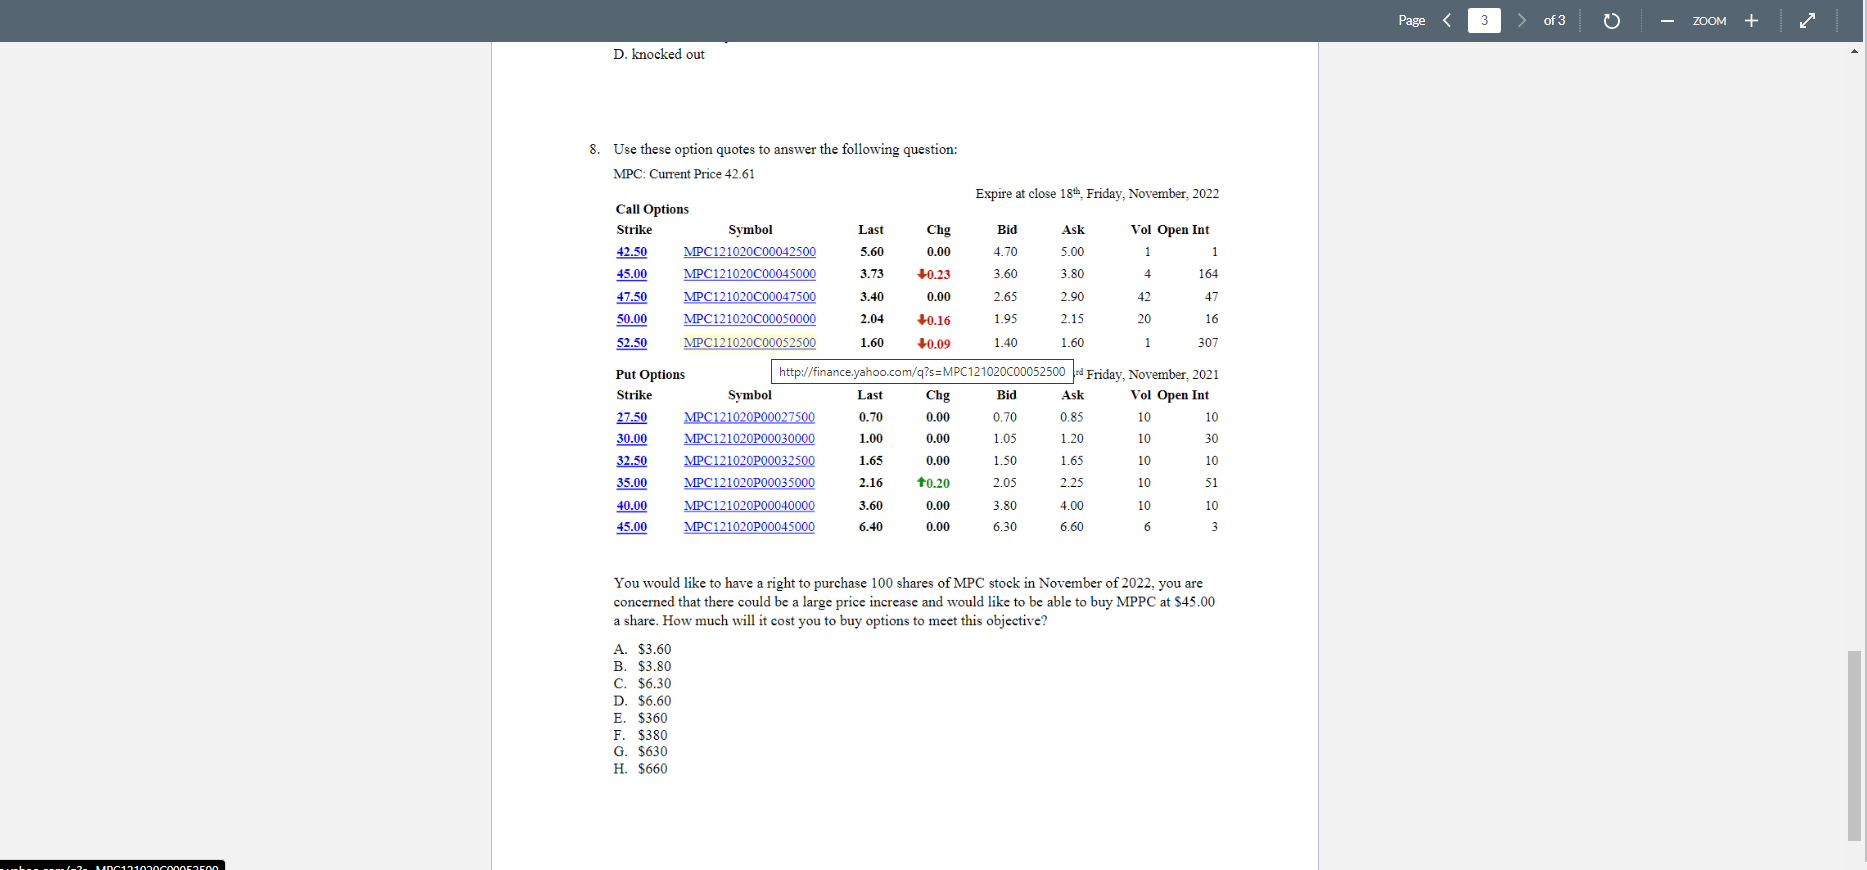The height and width of the screenshot is (870, 1867).
Task: Open fullscreen view
Action: [1807, 20]
